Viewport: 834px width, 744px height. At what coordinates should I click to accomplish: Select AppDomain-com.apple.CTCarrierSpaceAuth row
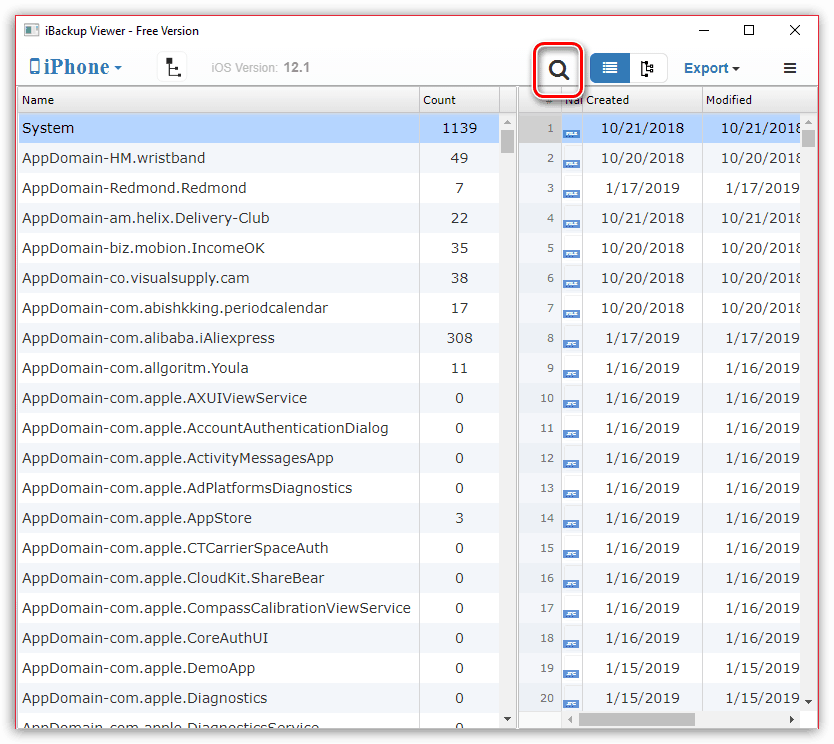click(x=259, y=548)
